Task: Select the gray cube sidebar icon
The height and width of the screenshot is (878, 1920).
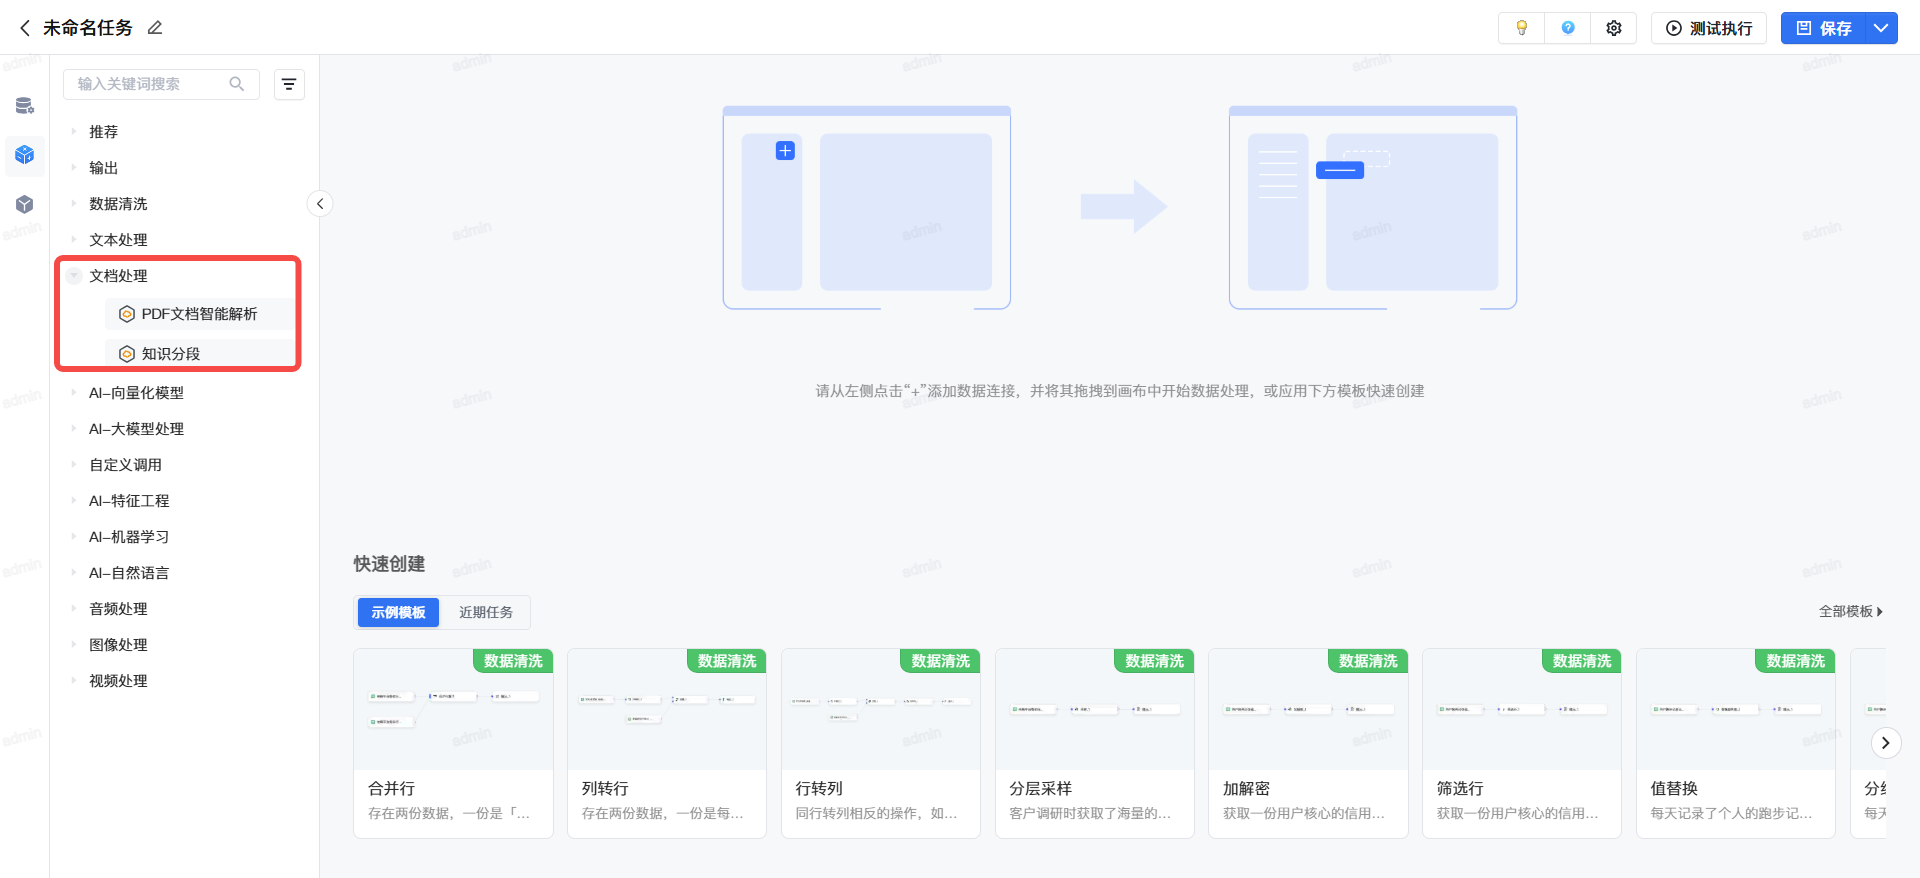Action: coord(25,205)
